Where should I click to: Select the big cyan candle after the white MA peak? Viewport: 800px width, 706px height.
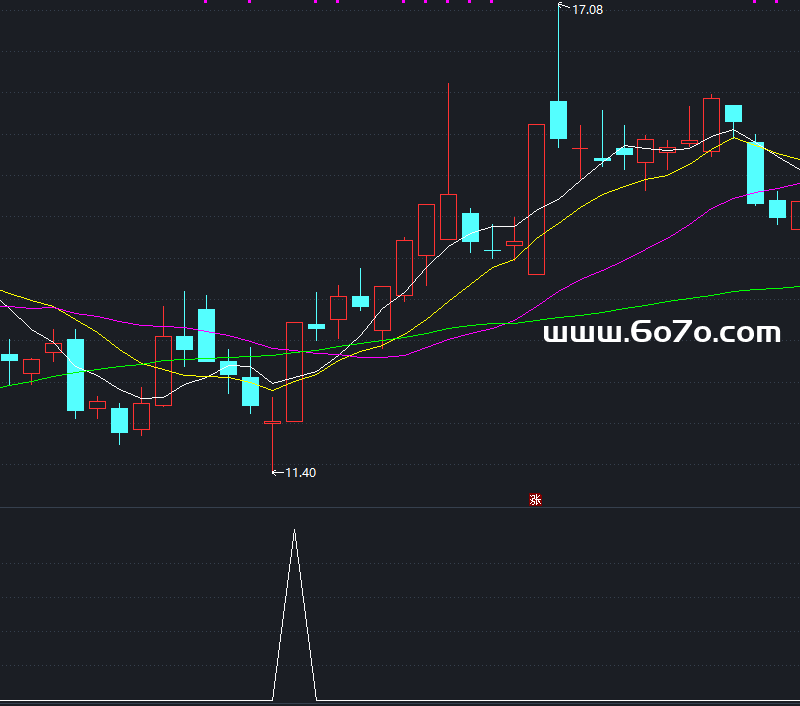(x=755, y=172)
